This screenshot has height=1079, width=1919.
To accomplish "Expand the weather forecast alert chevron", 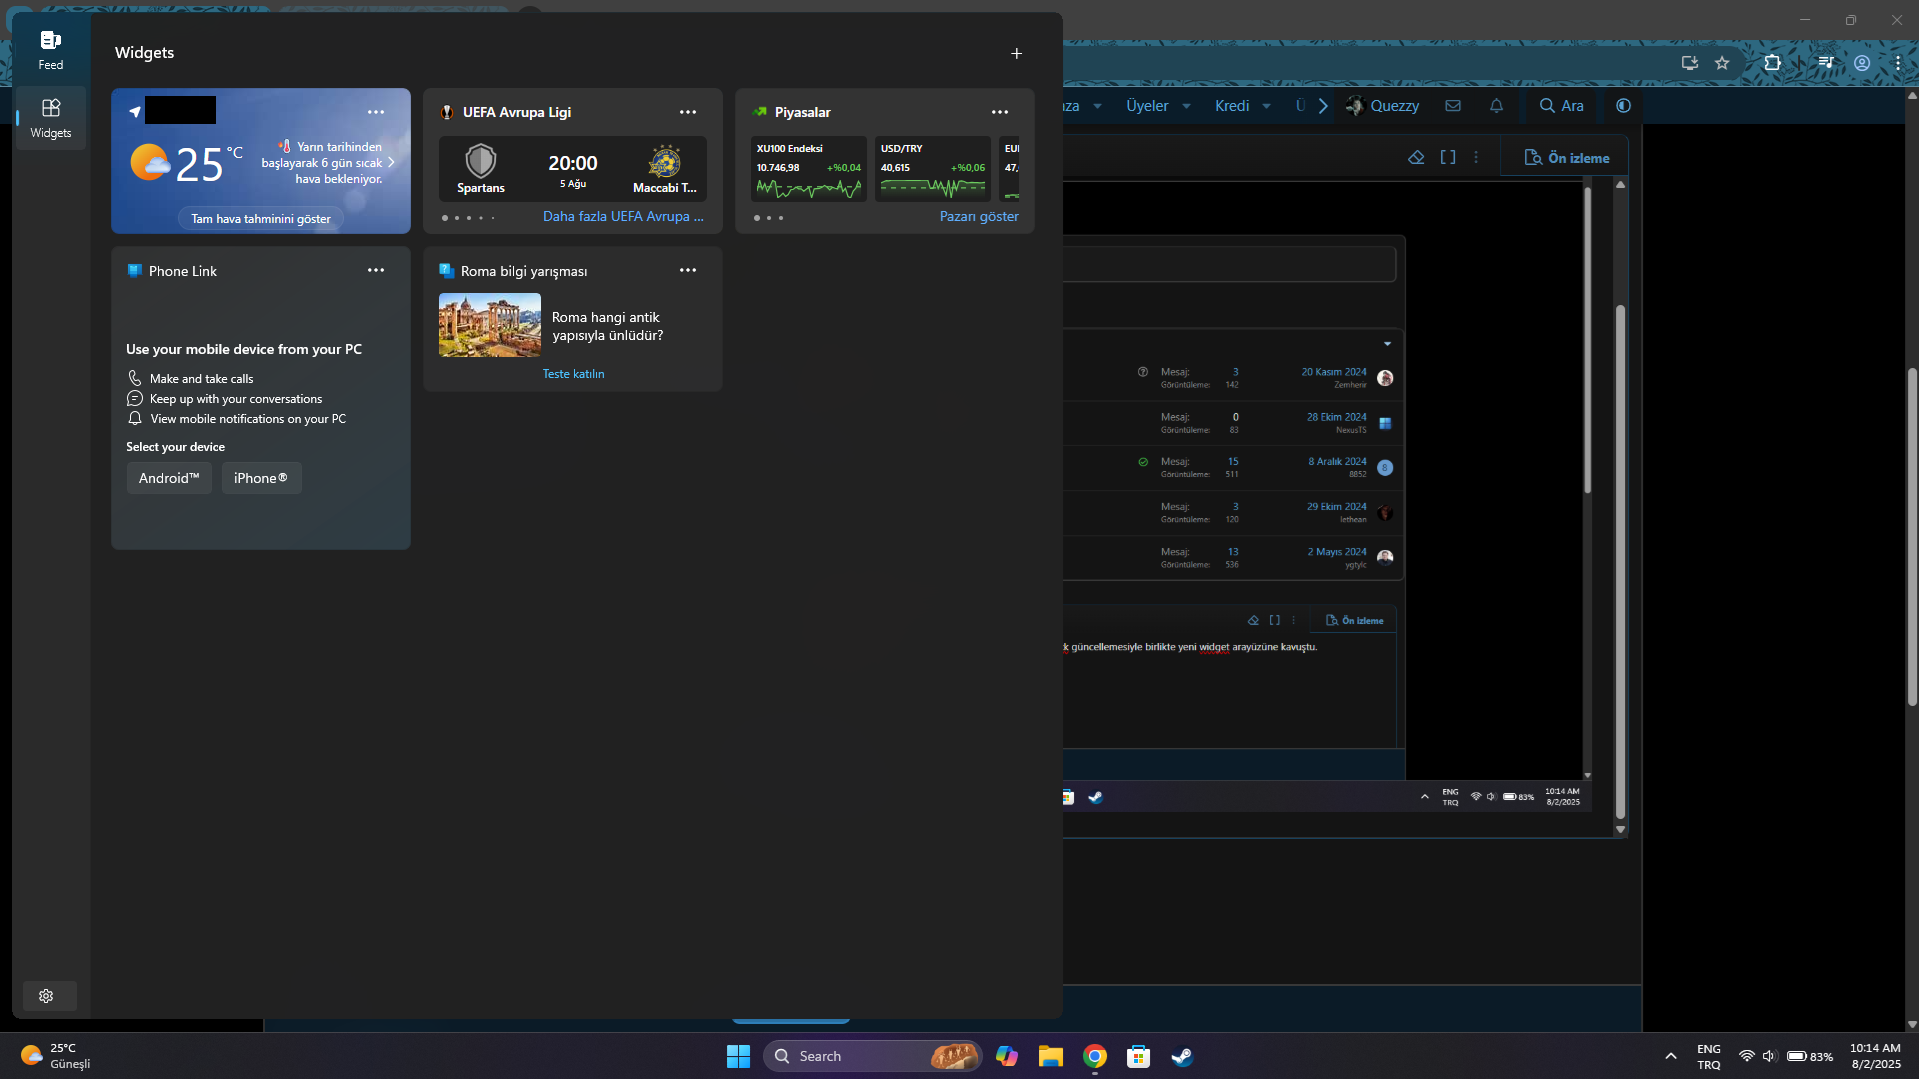I will coord(391,162).
